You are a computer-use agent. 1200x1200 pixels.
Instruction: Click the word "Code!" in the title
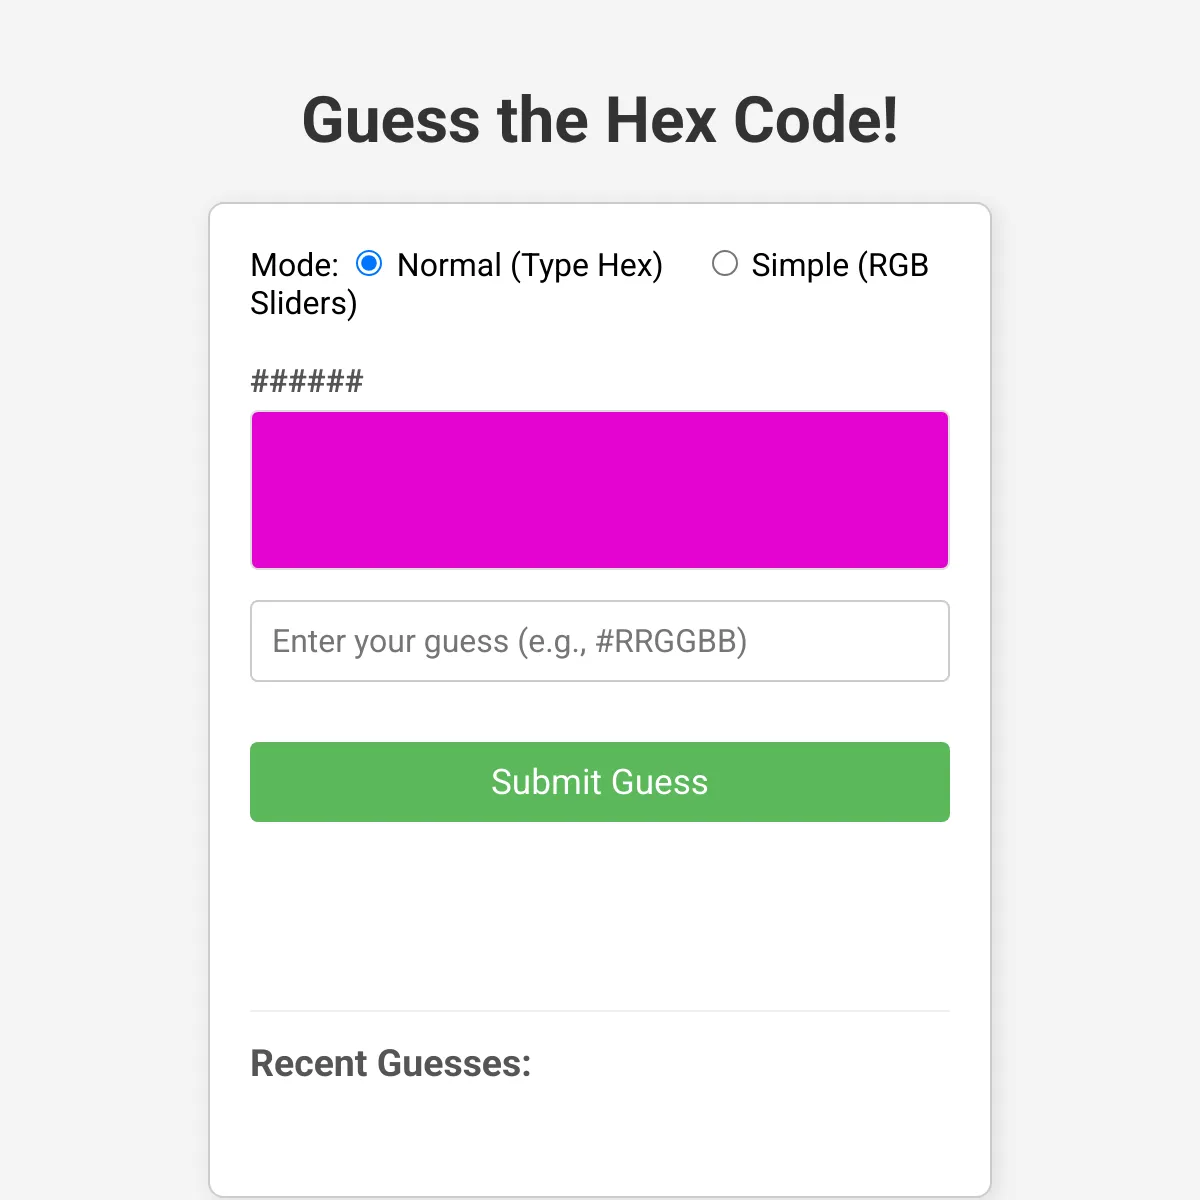pyautogui.click(x=815, y=121)
